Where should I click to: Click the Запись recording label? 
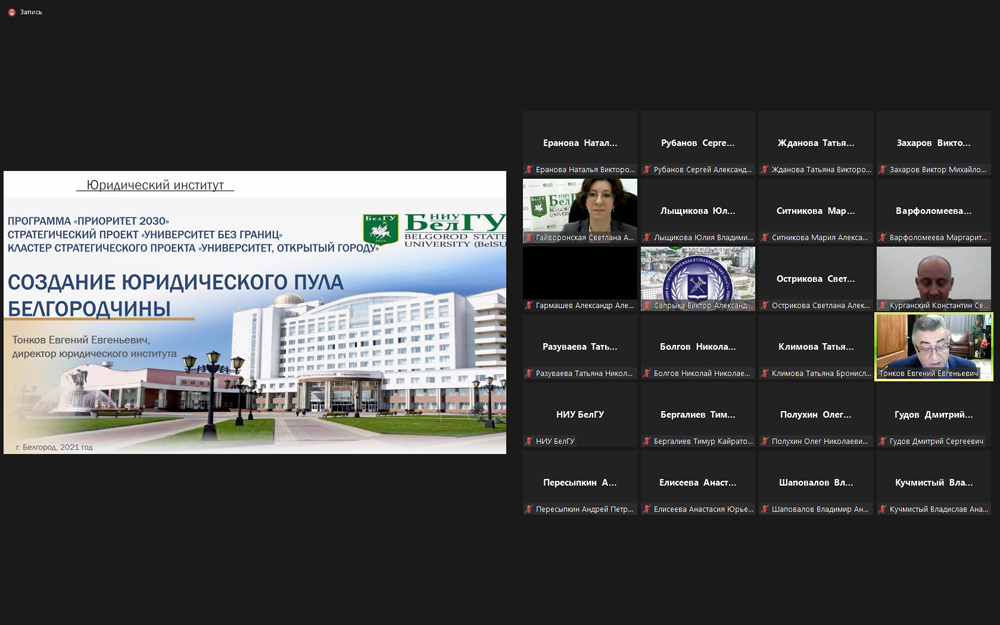click(31, 12)
